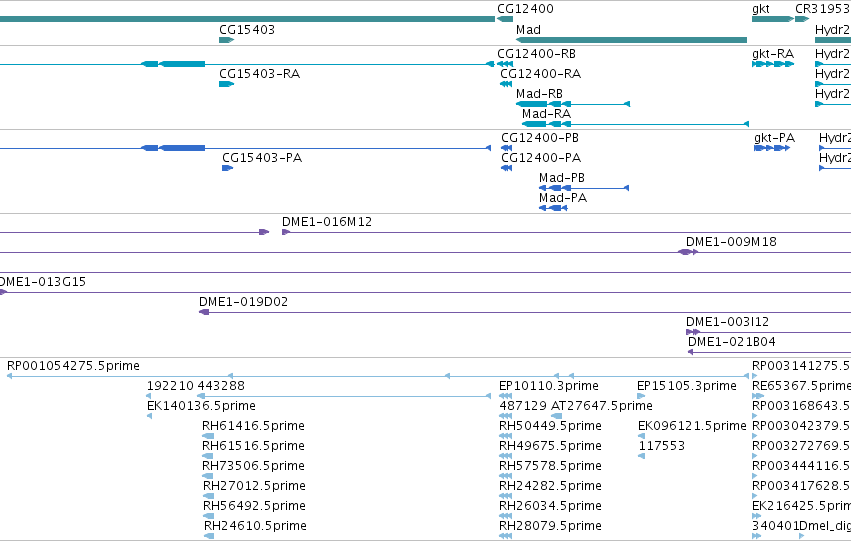
Task: Select the DME1-003I12 clone label
Action: [727, 322]
